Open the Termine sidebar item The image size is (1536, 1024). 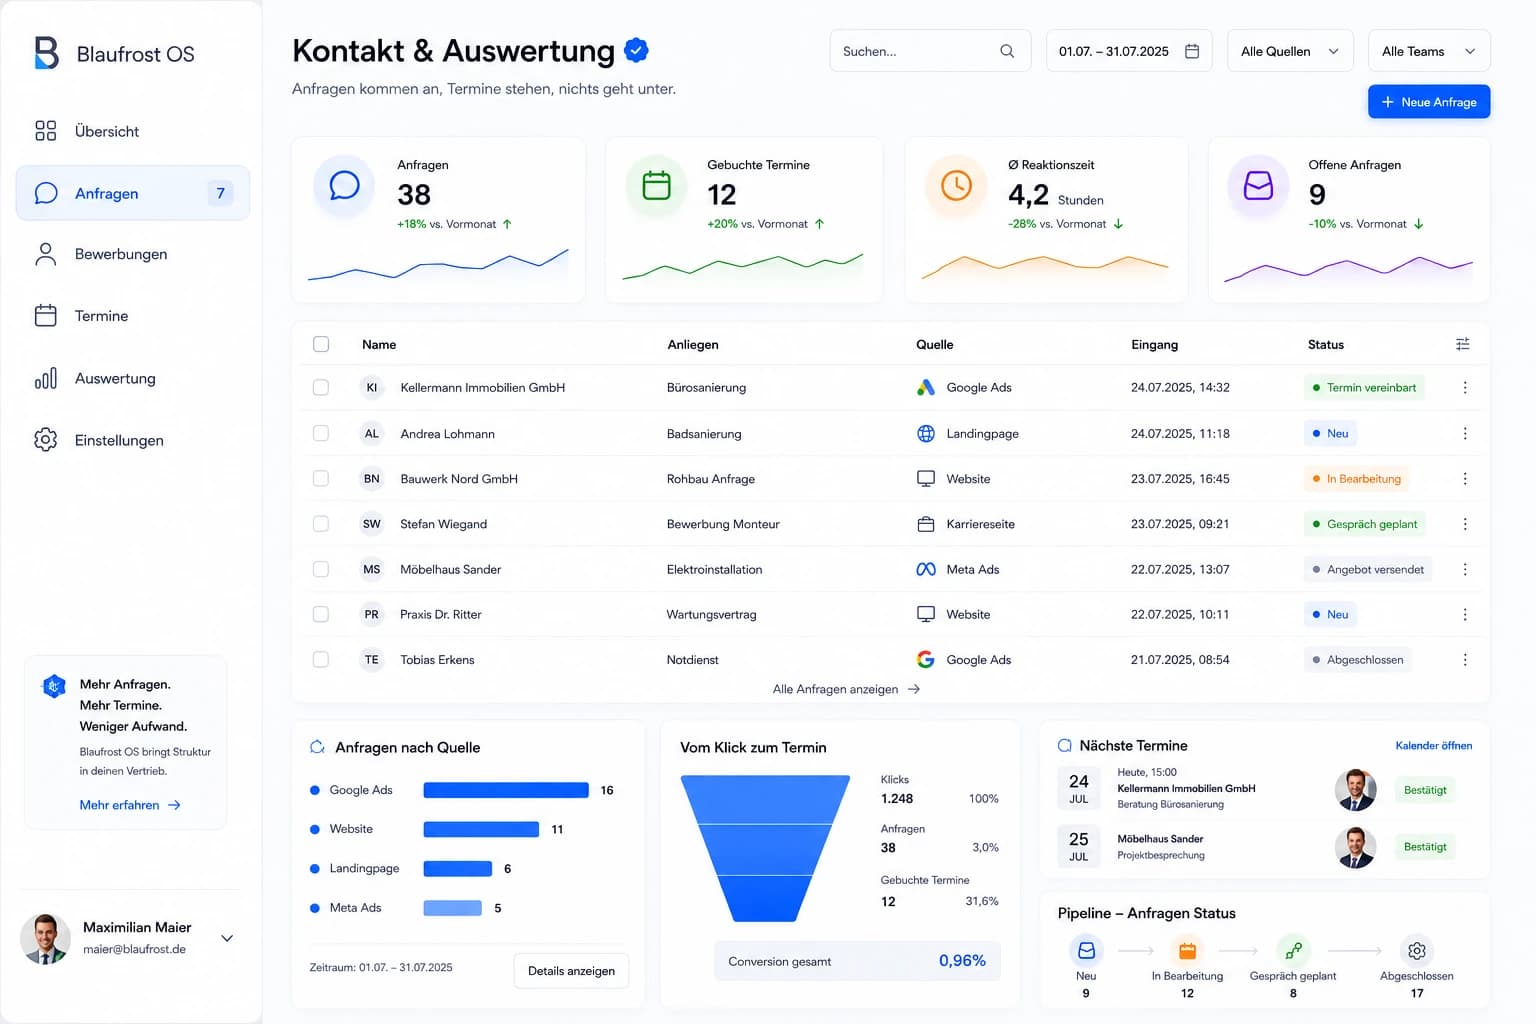tap(133, 316)
